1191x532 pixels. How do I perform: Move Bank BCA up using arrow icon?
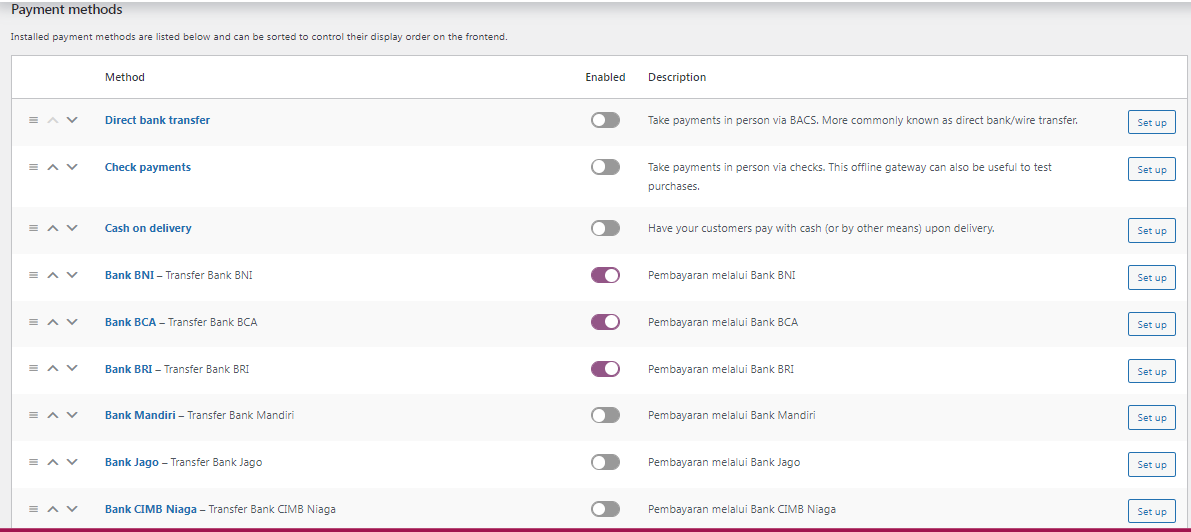coord(52,322)
